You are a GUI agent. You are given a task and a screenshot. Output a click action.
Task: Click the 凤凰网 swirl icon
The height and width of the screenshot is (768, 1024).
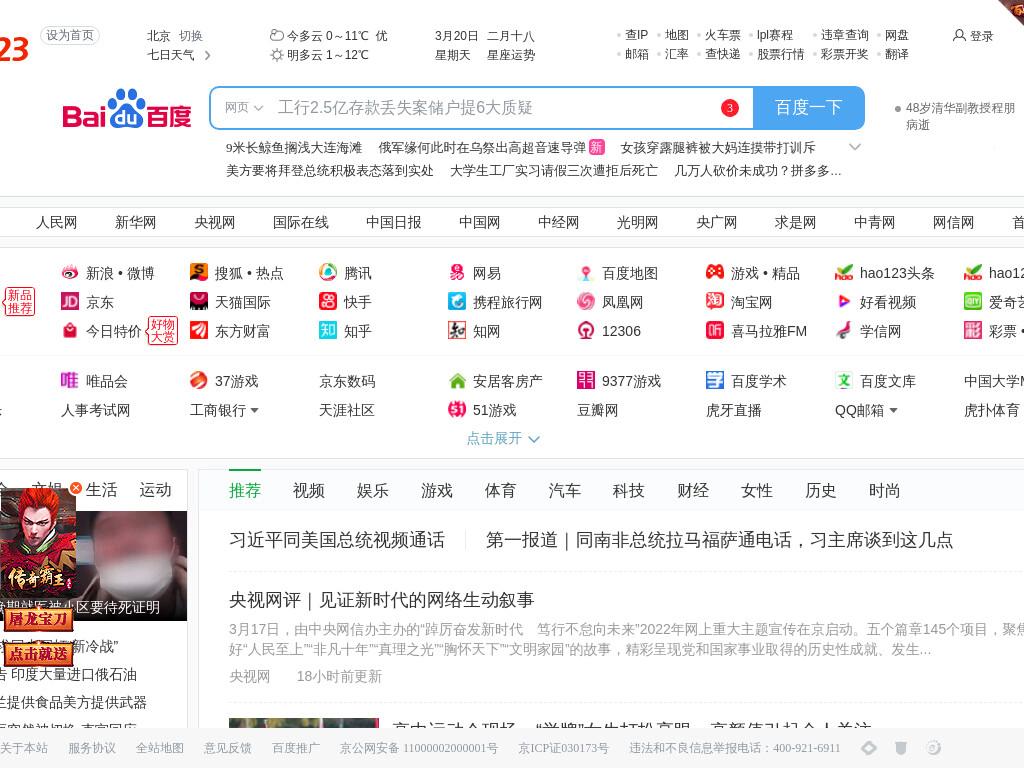click(x=586, y=301)
